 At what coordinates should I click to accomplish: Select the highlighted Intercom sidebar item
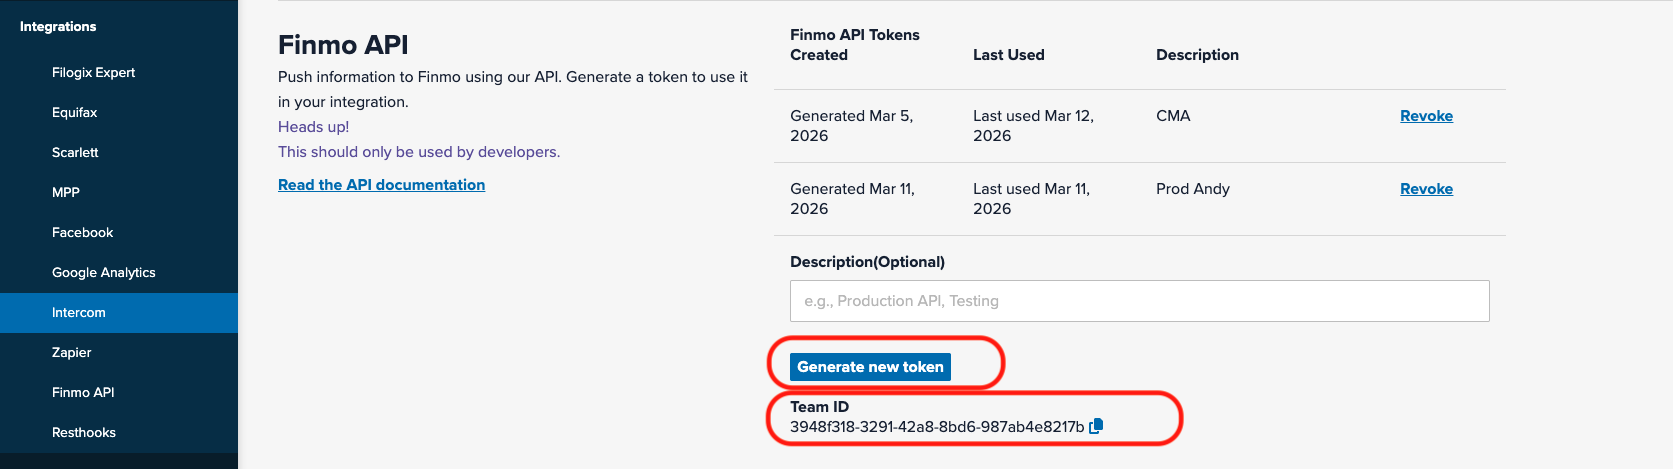point(79,313)
